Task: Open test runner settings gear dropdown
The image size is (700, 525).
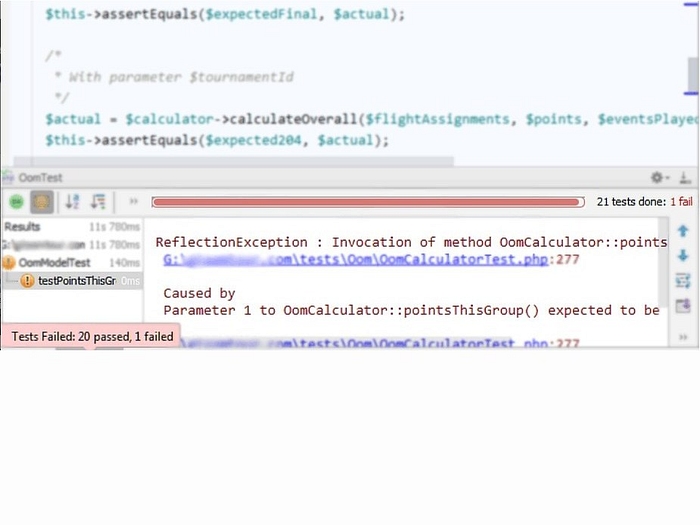Action: point(659,177)
